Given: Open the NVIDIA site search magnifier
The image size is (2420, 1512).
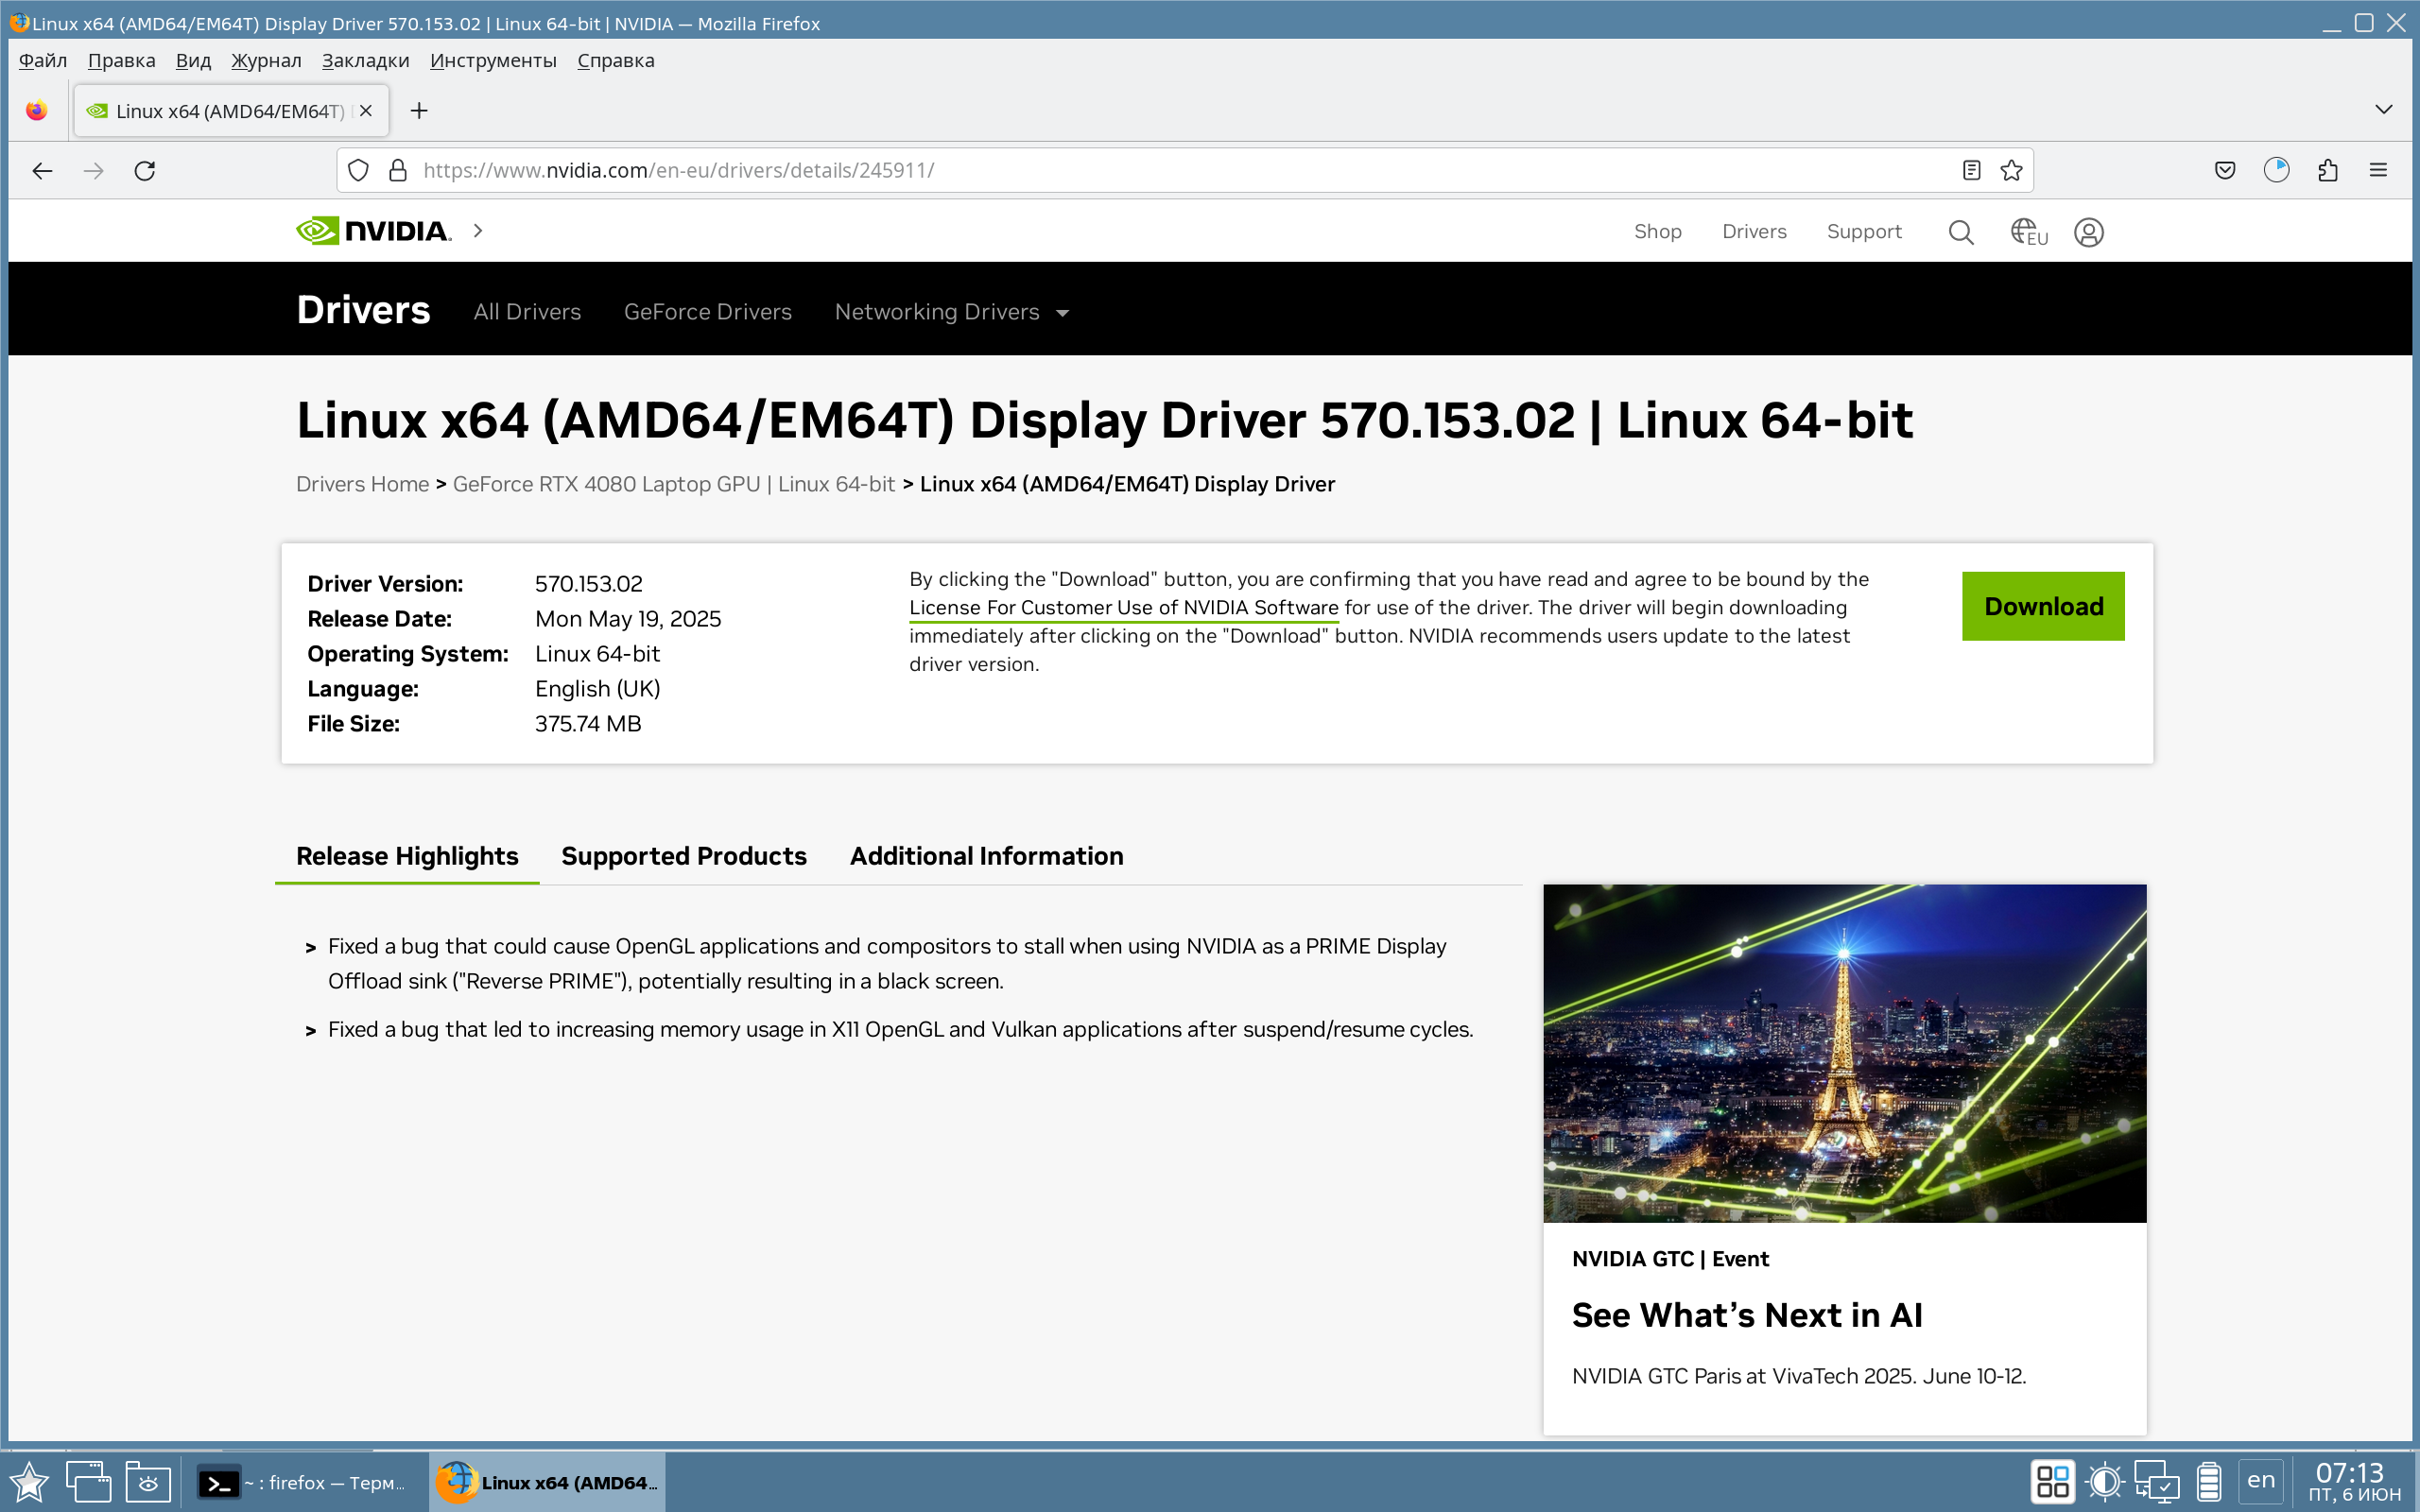Looking at the screenshot, I should click(x=1961, y=232).
